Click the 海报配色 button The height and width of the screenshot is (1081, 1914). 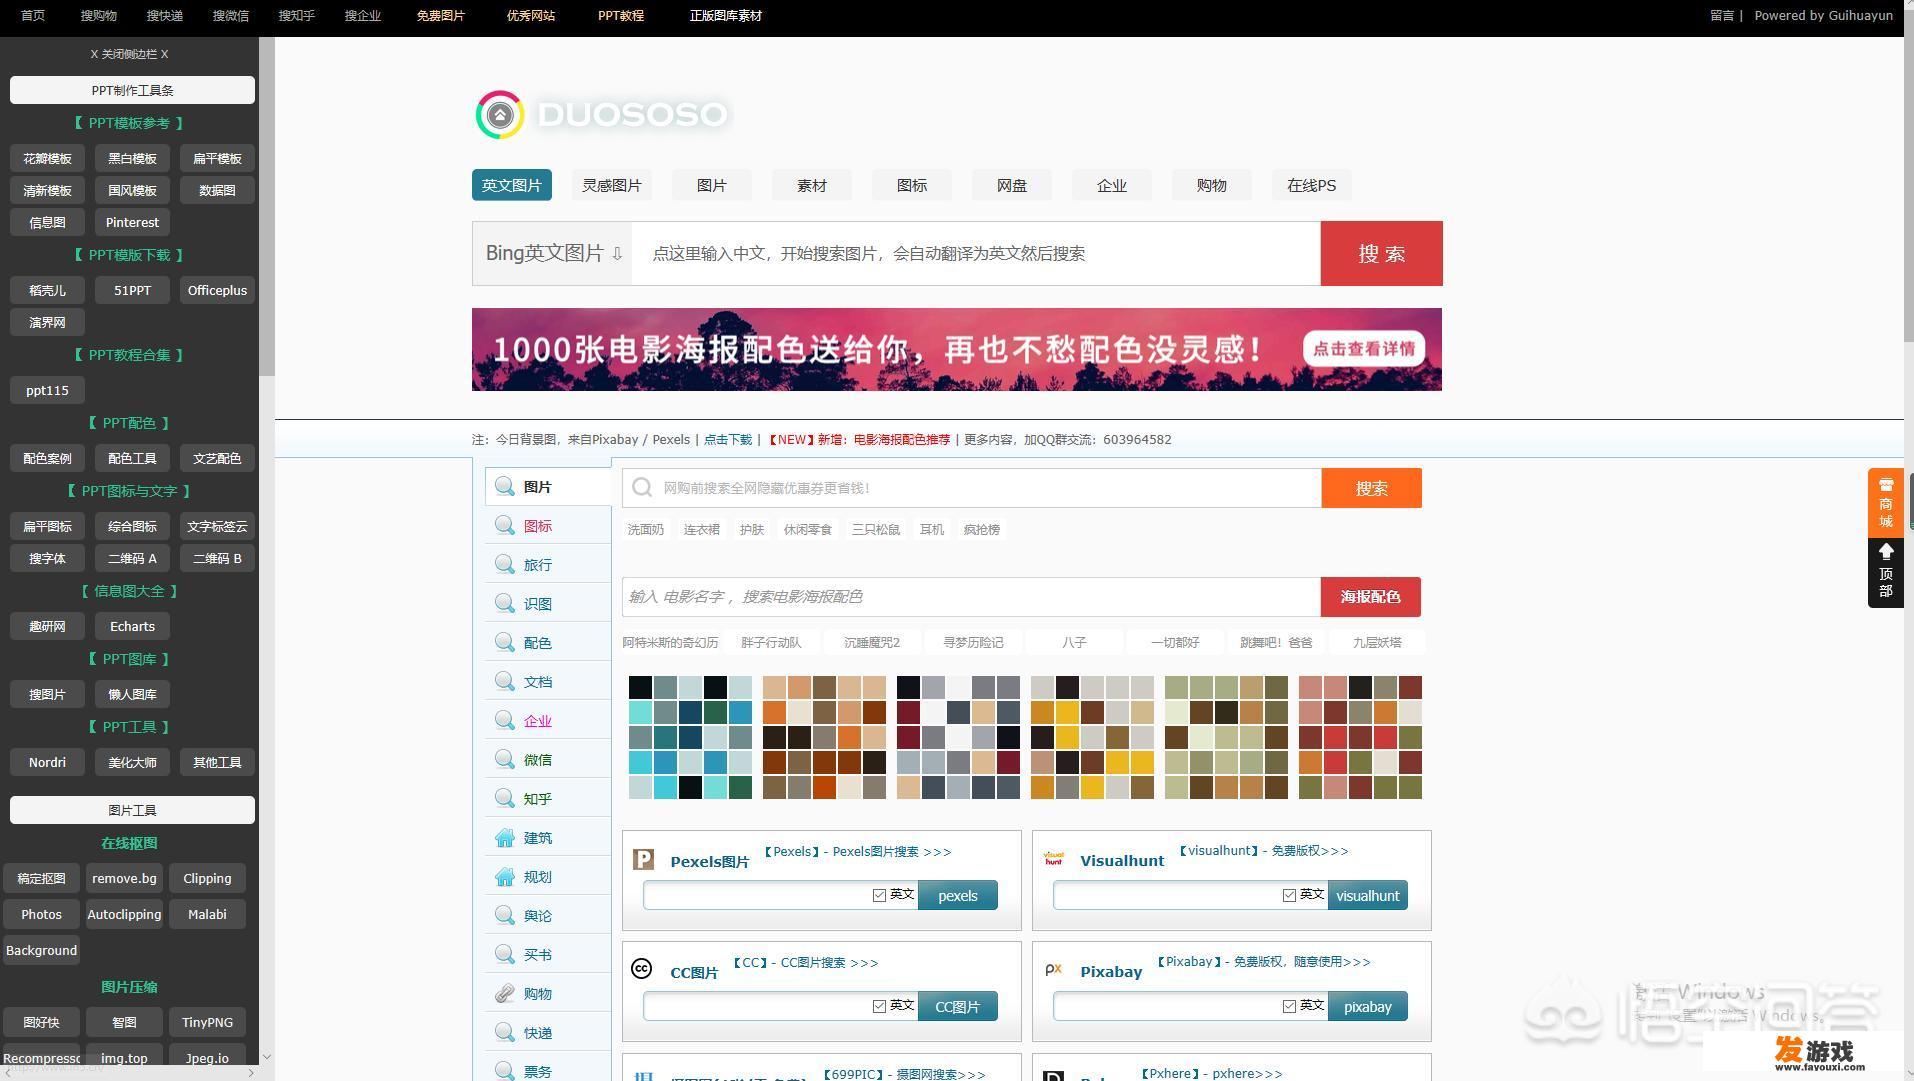click(1370, 597)
